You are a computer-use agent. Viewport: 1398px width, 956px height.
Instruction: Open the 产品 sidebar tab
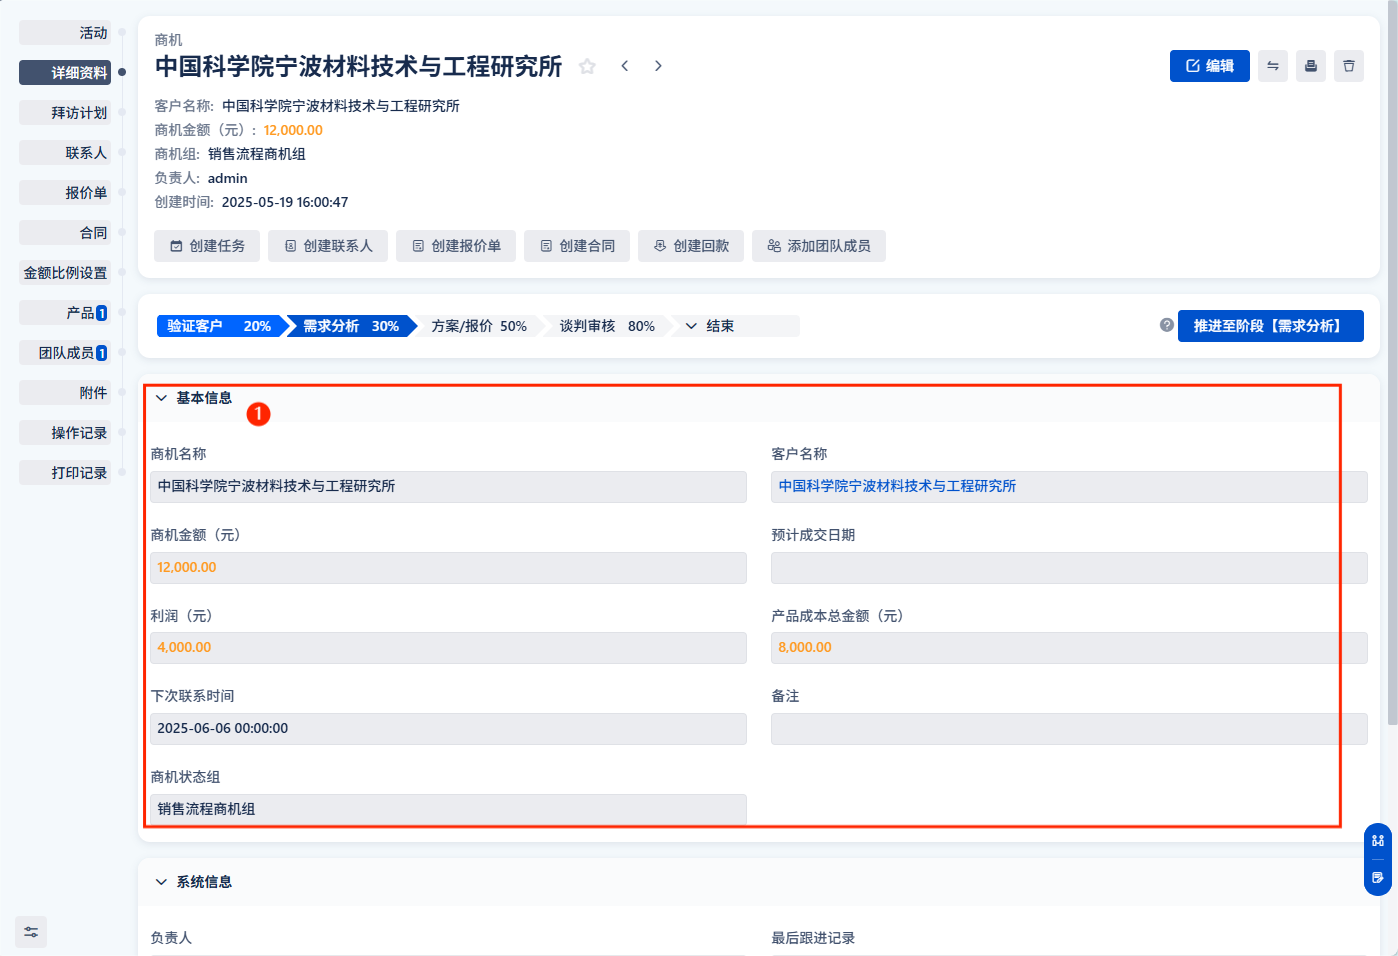pyautogui.click(x=65, y=313)
